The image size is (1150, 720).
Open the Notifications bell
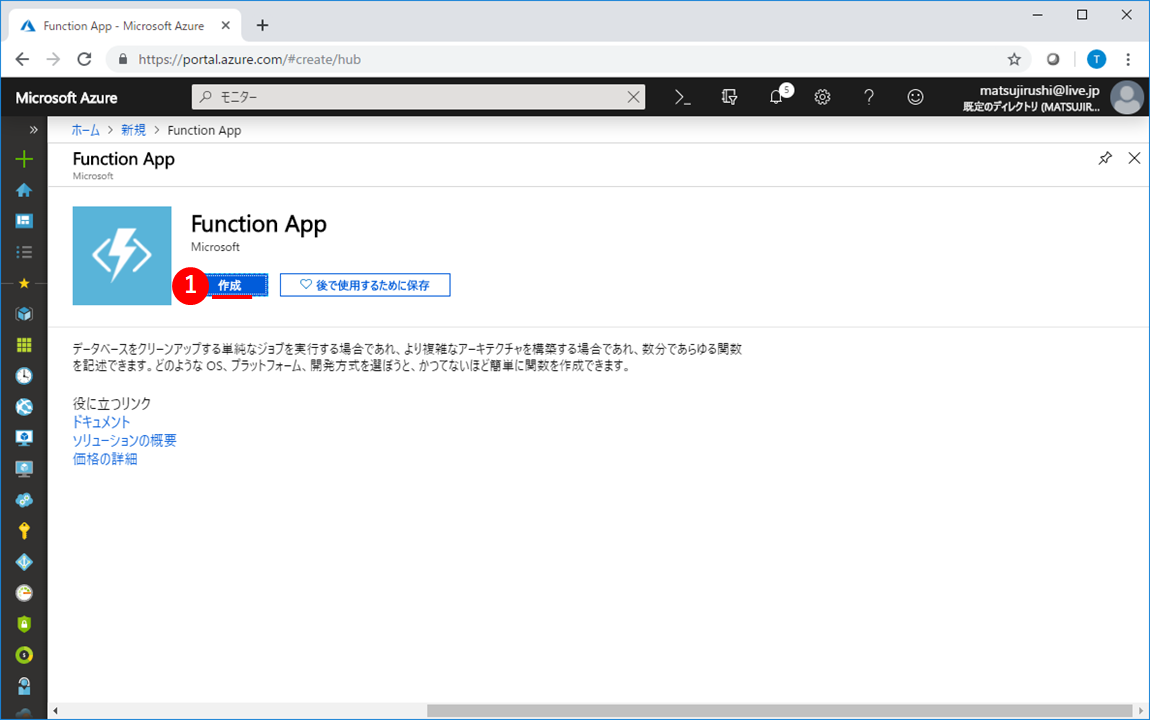(776, 97)
